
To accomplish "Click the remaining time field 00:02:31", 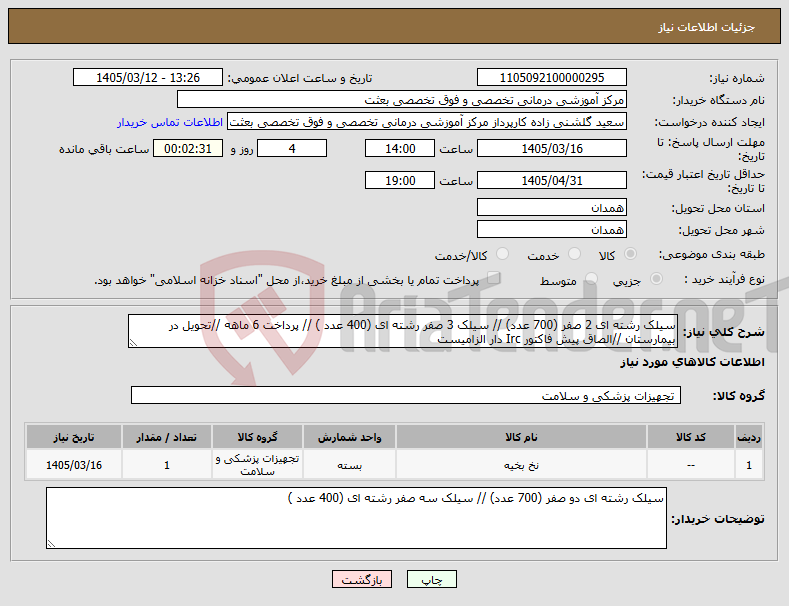I will pyautogui.click(x=188, y=148).
